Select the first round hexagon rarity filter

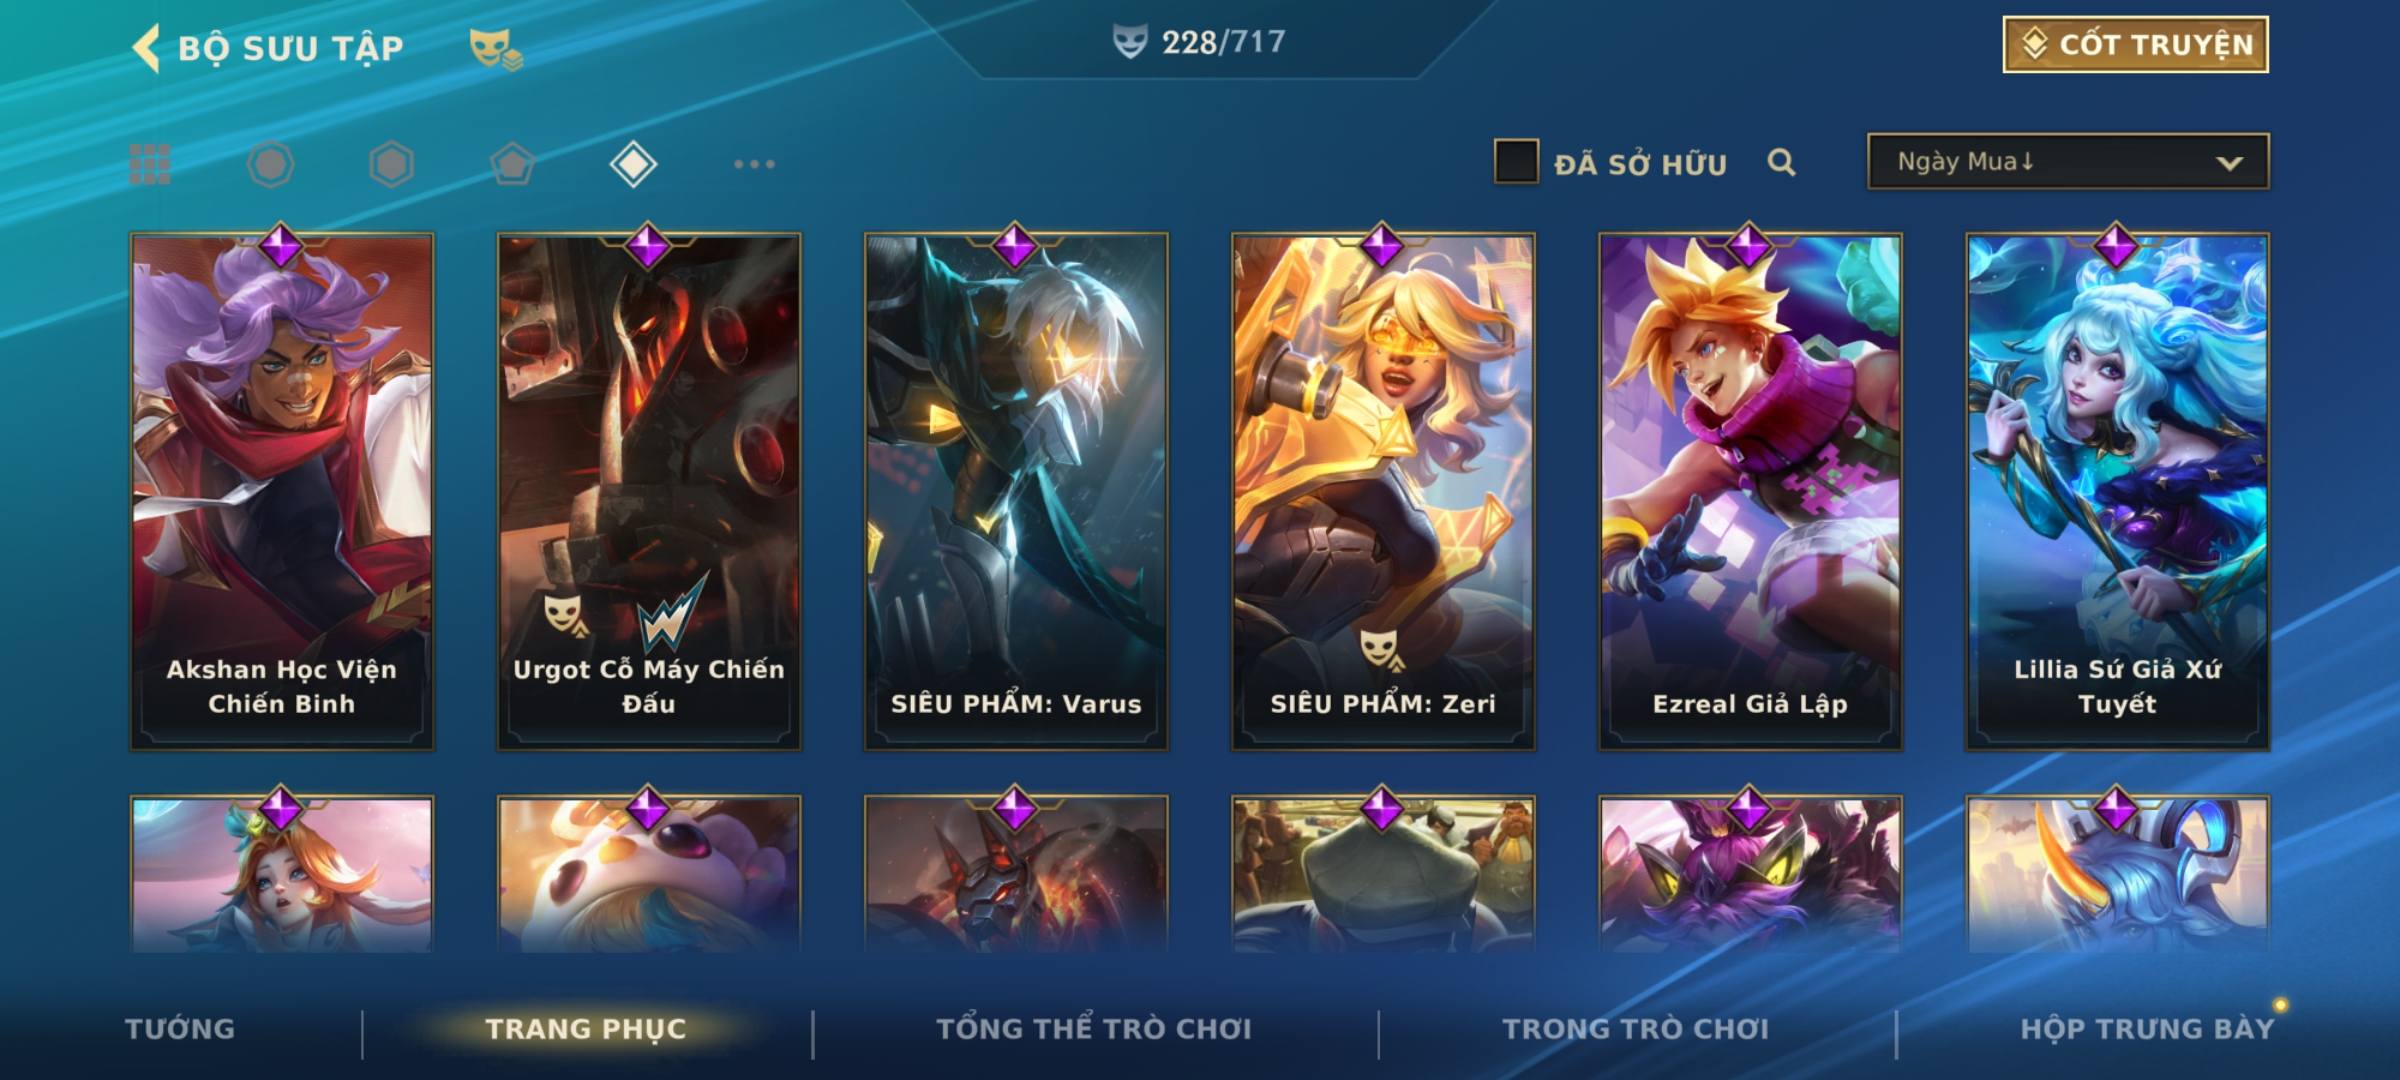270,164
